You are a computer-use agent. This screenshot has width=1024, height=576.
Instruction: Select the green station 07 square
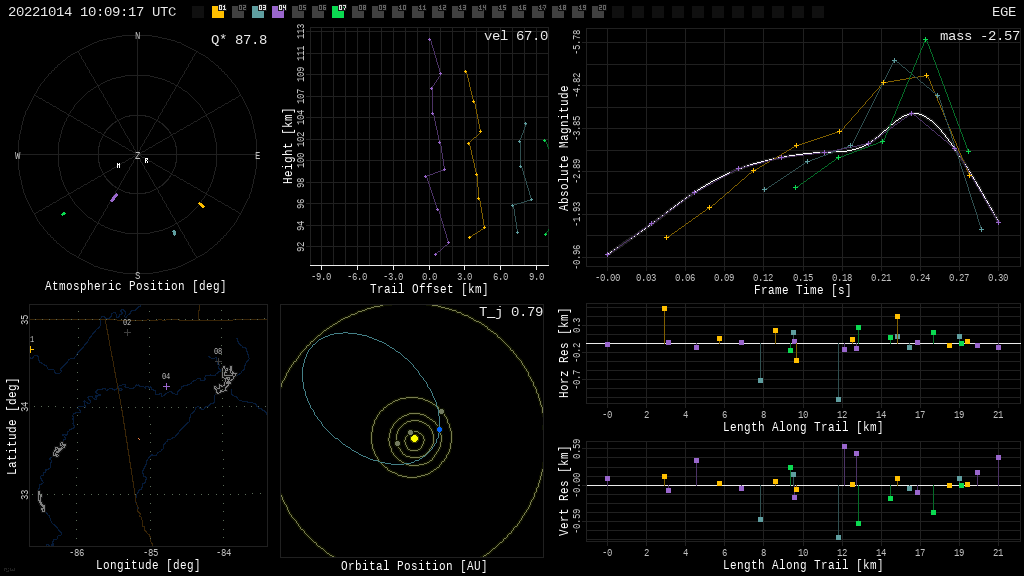338,12
